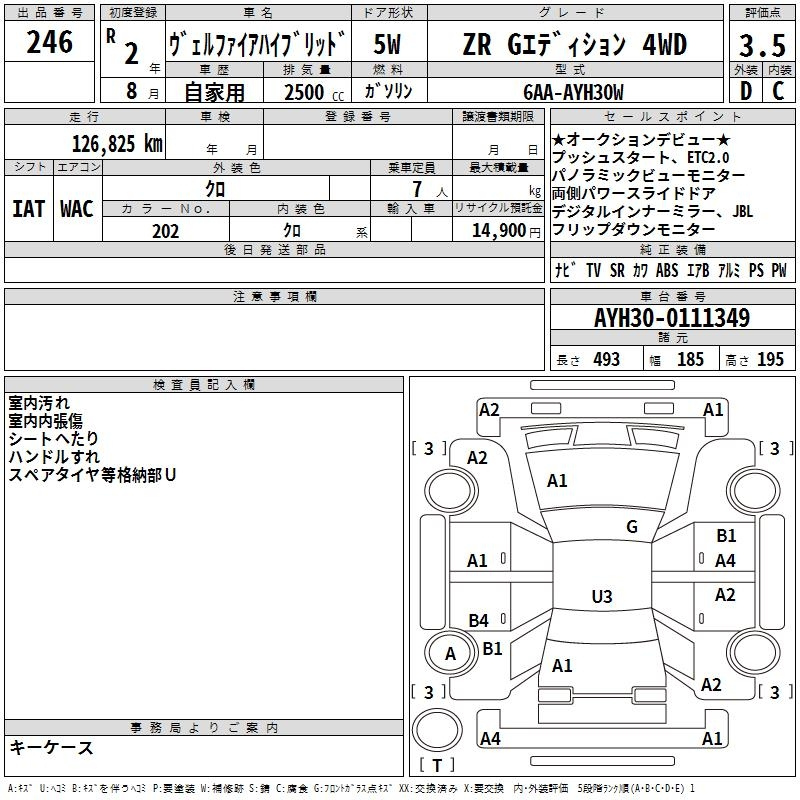Click the circled A on the wheel
The width and height of the screenshot is (800, 800).
[450, 654]
